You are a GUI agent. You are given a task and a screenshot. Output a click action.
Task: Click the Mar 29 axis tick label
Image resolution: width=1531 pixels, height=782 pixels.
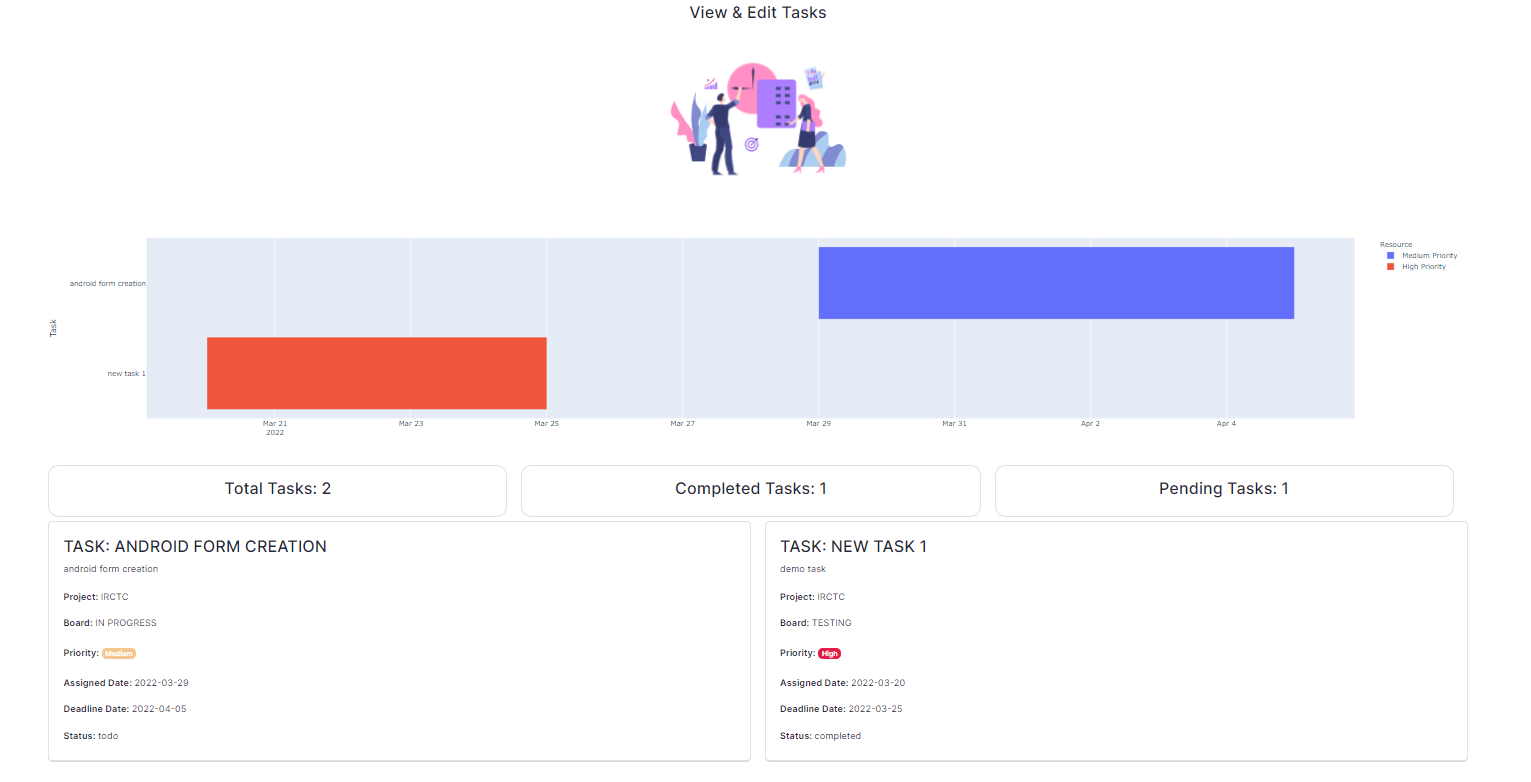819,424
